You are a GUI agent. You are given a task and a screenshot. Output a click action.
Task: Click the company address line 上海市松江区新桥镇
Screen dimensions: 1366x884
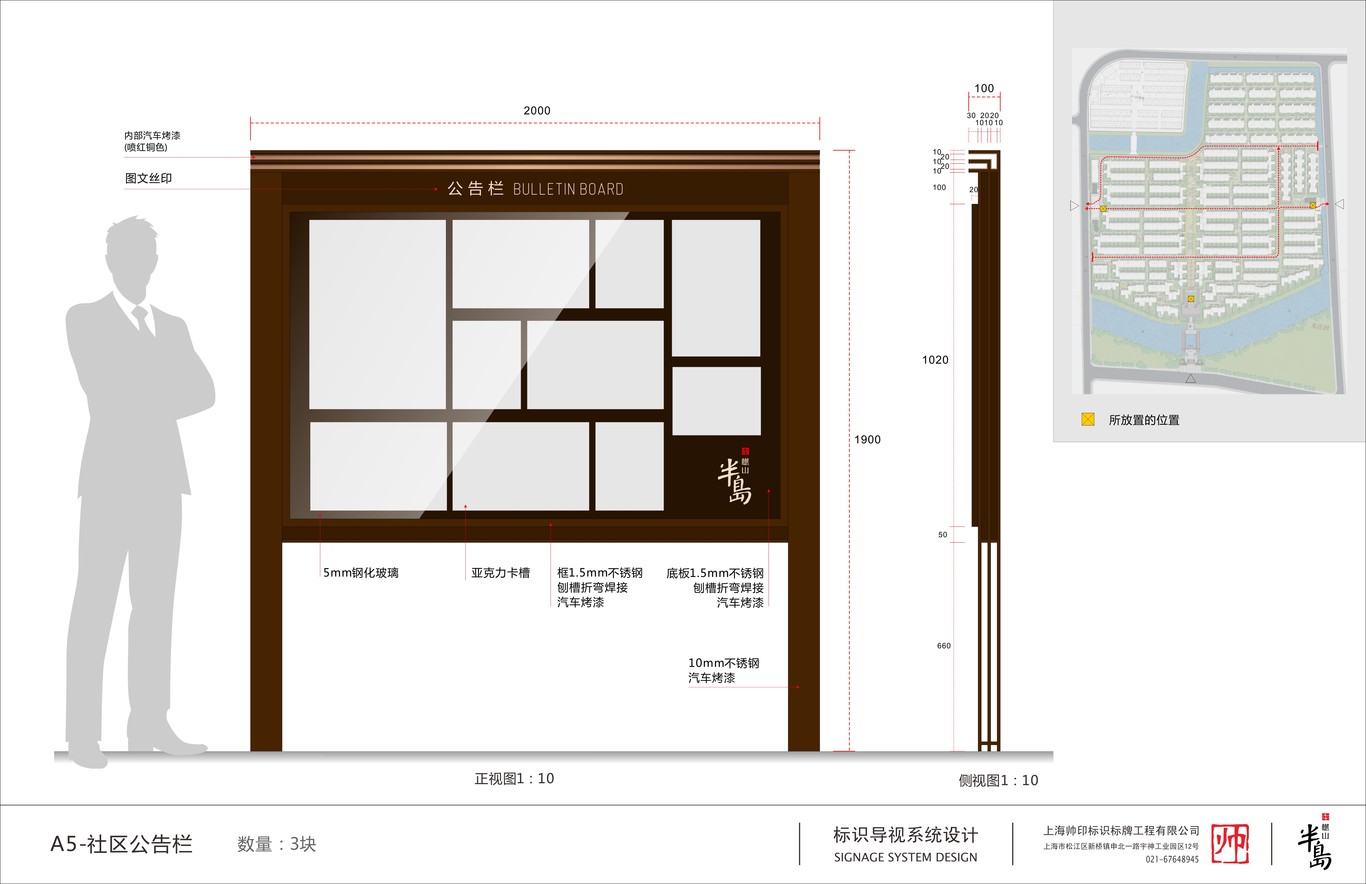[1121, 846]
